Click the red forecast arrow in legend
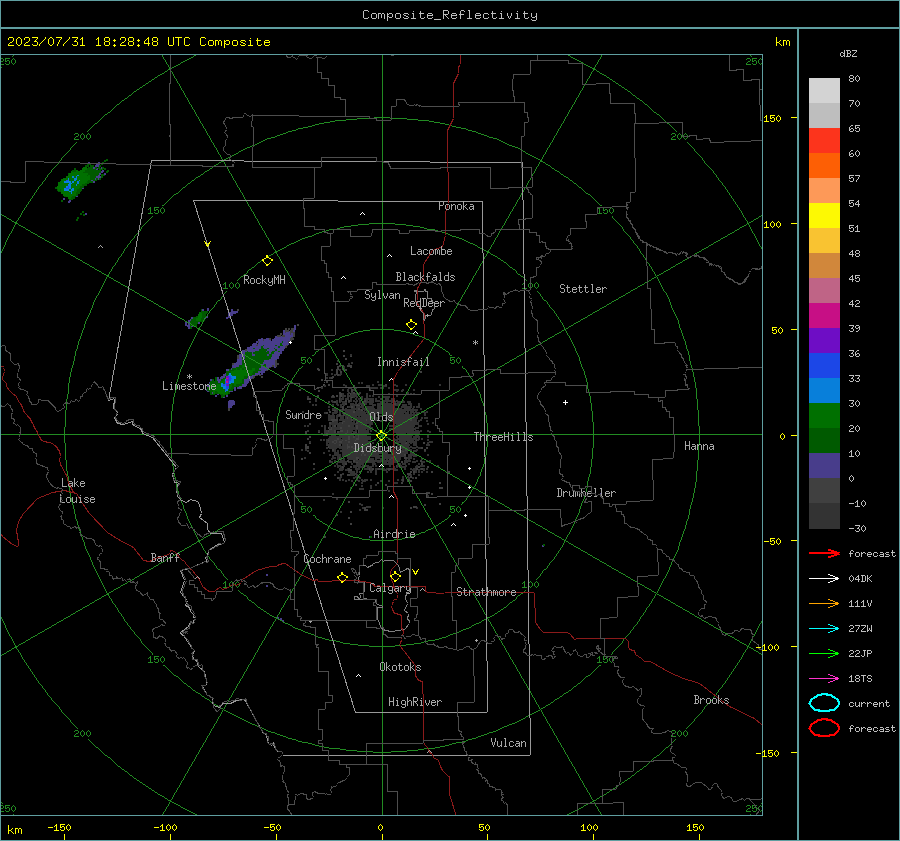The height and width of the screenshot is (841, 900). pyautogui.click(x=824, y=553)
